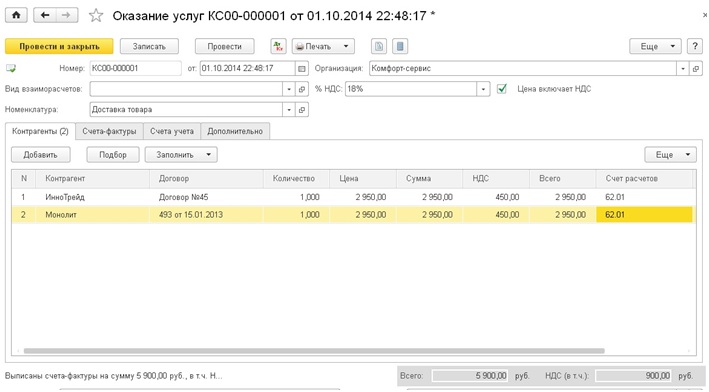Select the ИнноТрейд contractor cell

click(92, 197)
